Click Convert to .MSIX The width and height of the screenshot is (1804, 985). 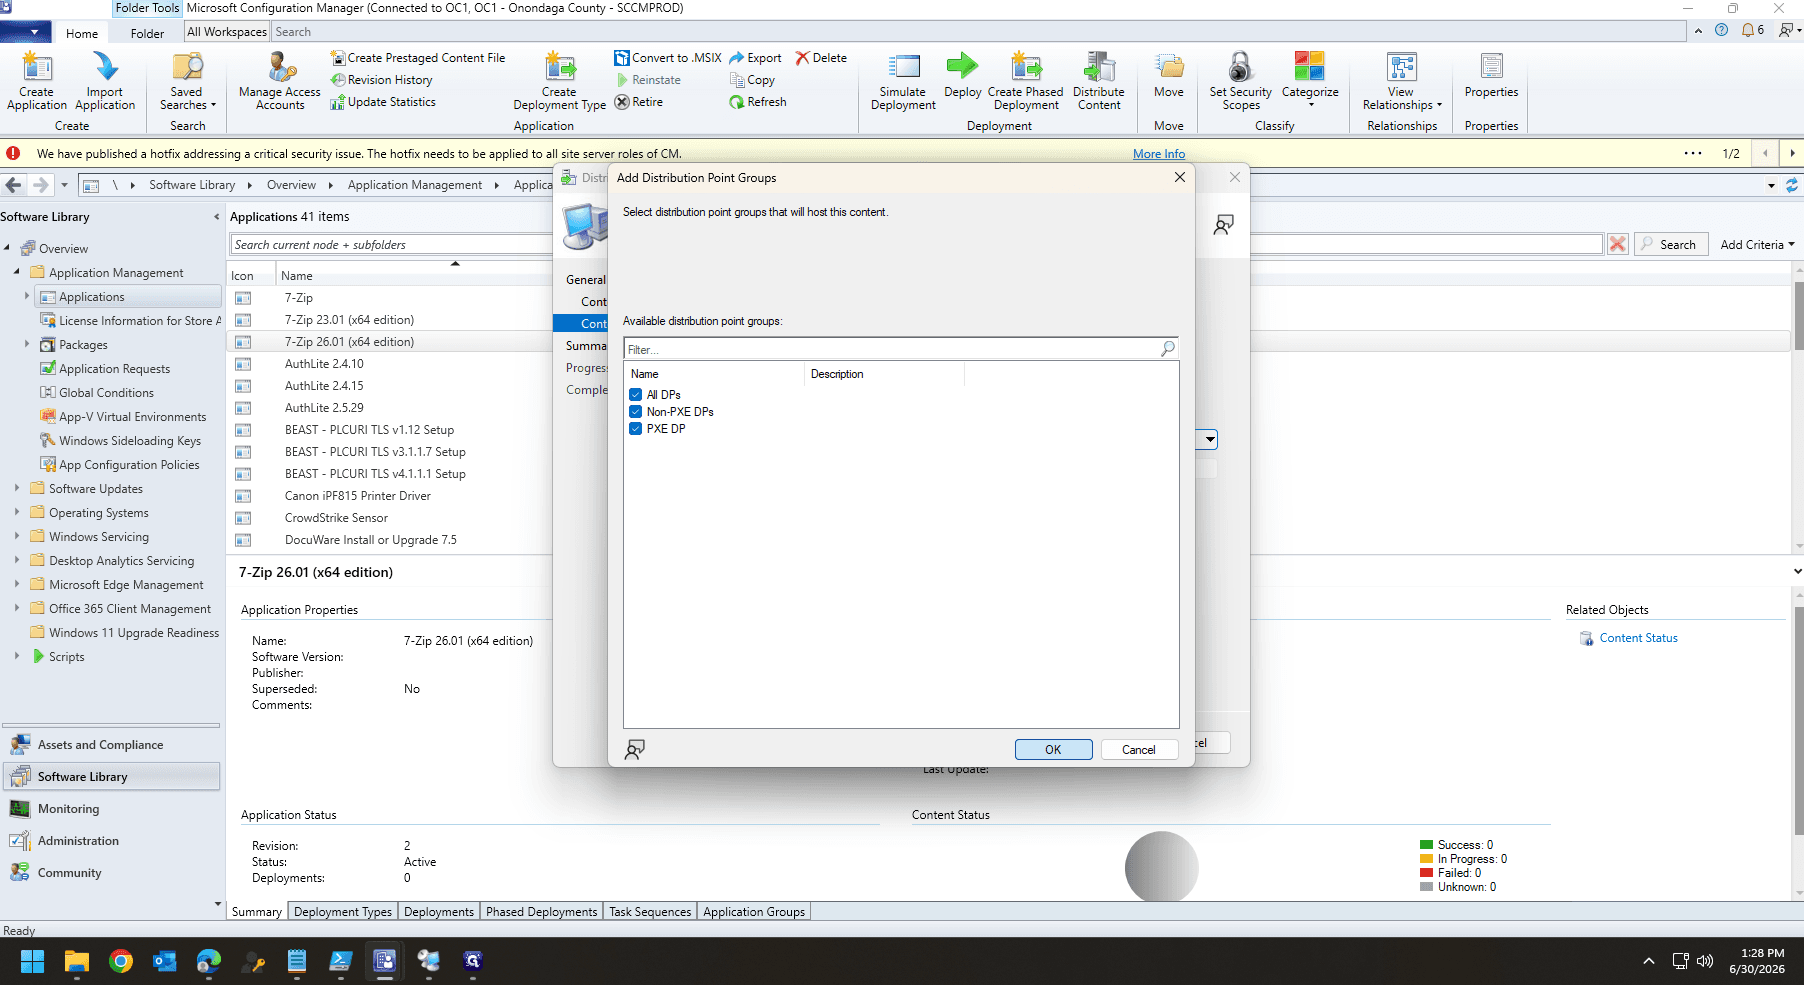click(668, 58)
